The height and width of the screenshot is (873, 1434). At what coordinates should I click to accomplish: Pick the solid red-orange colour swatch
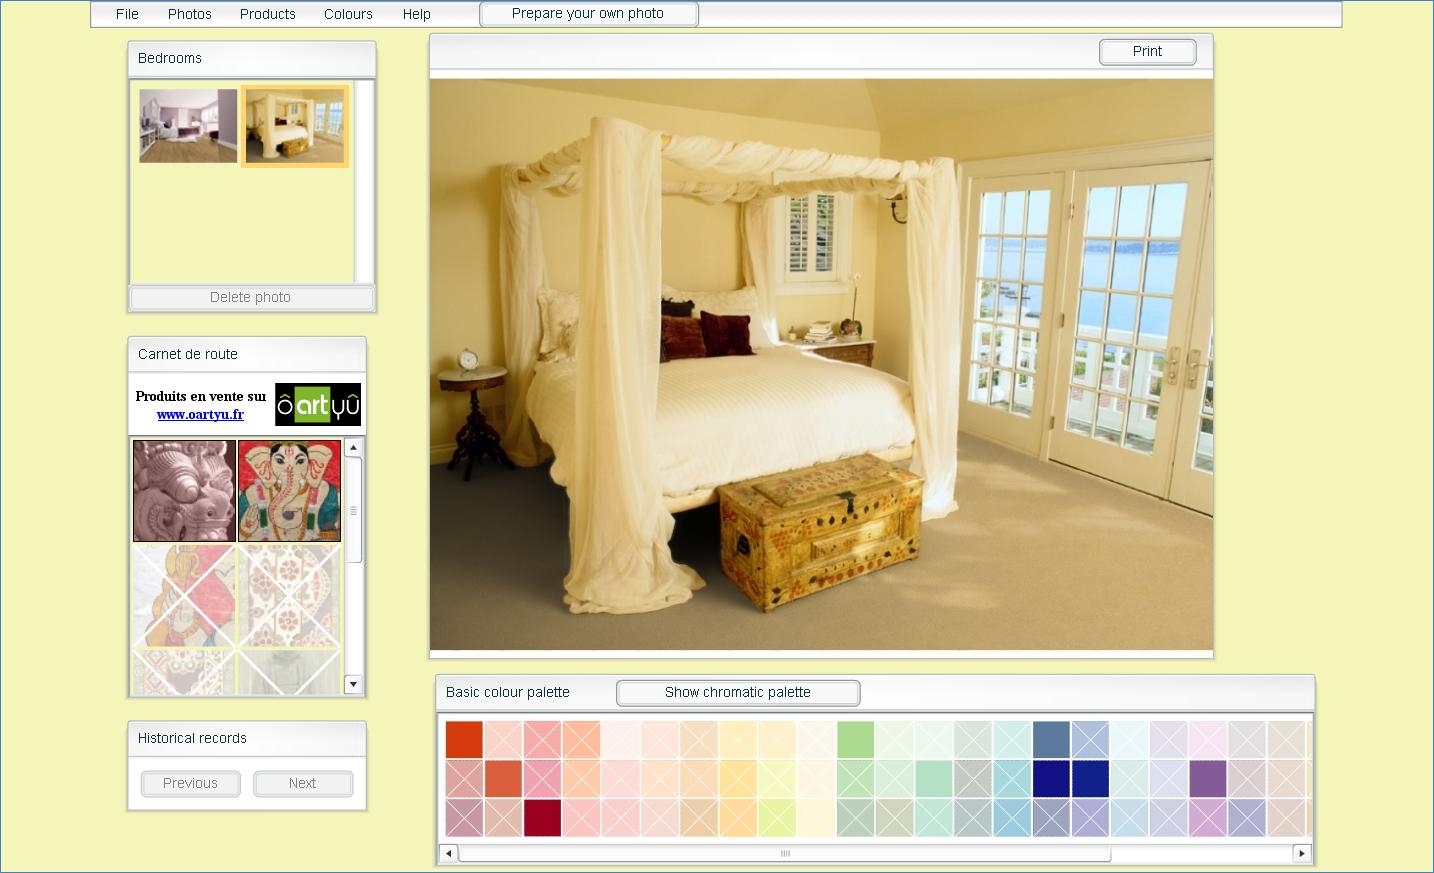[464, 740]
